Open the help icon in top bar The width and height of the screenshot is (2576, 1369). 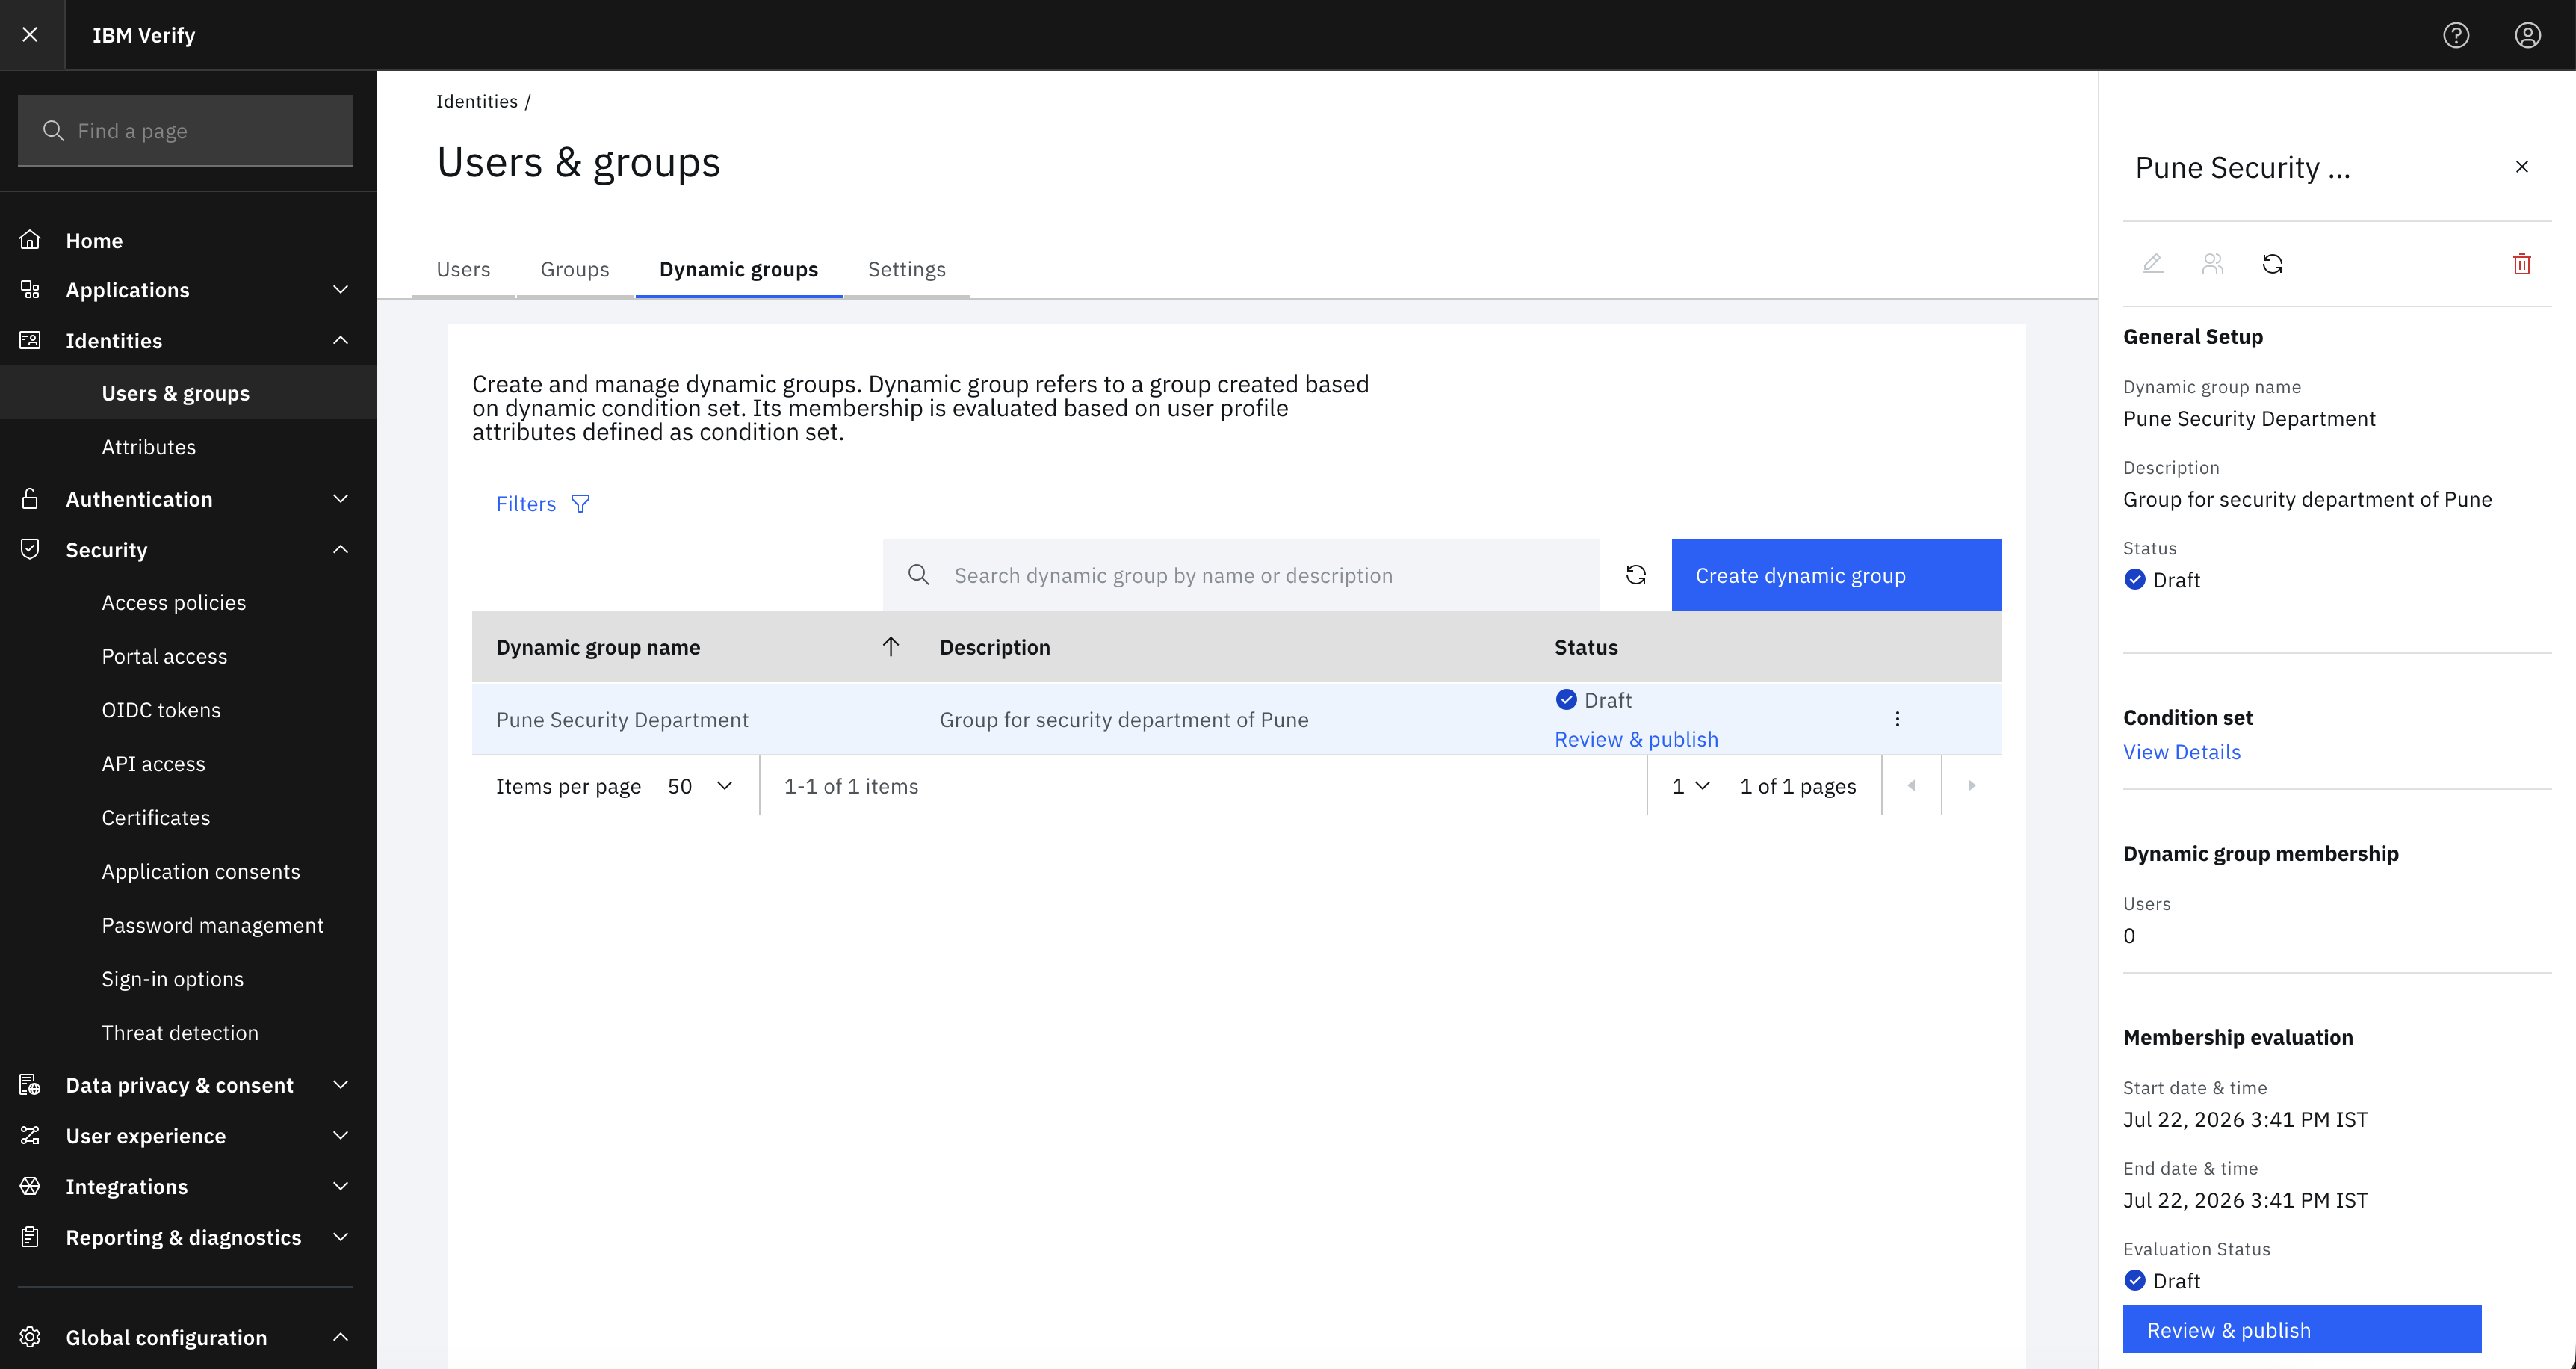pos(2456,35)
